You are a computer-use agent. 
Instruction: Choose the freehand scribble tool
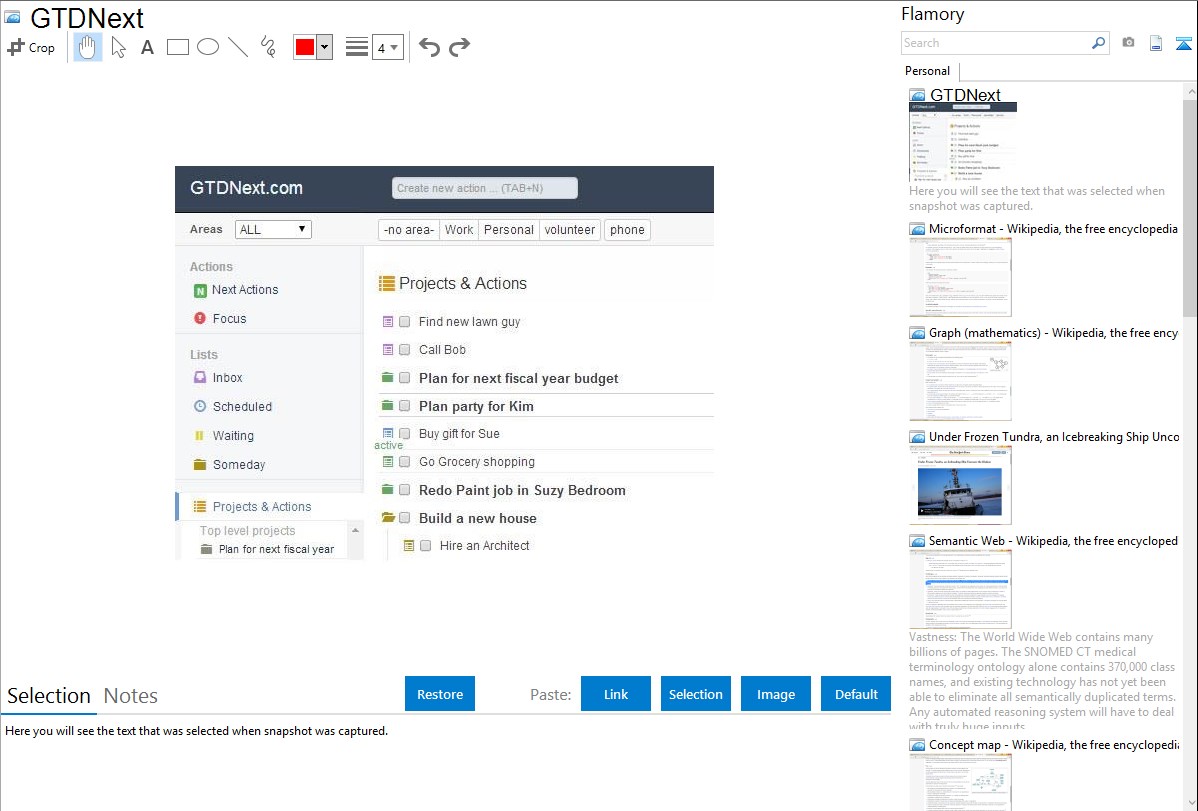268,47
